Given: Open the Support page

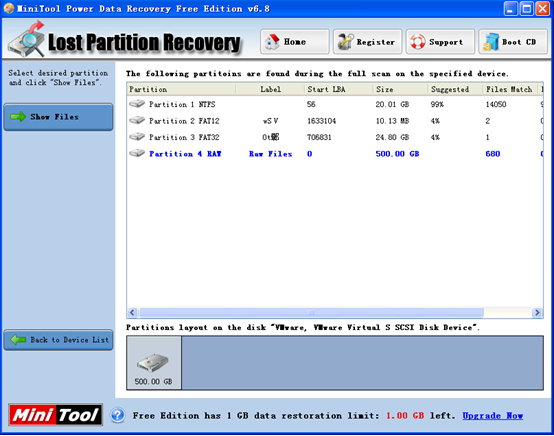Looking at the screenshot, I should coord(440,42).
